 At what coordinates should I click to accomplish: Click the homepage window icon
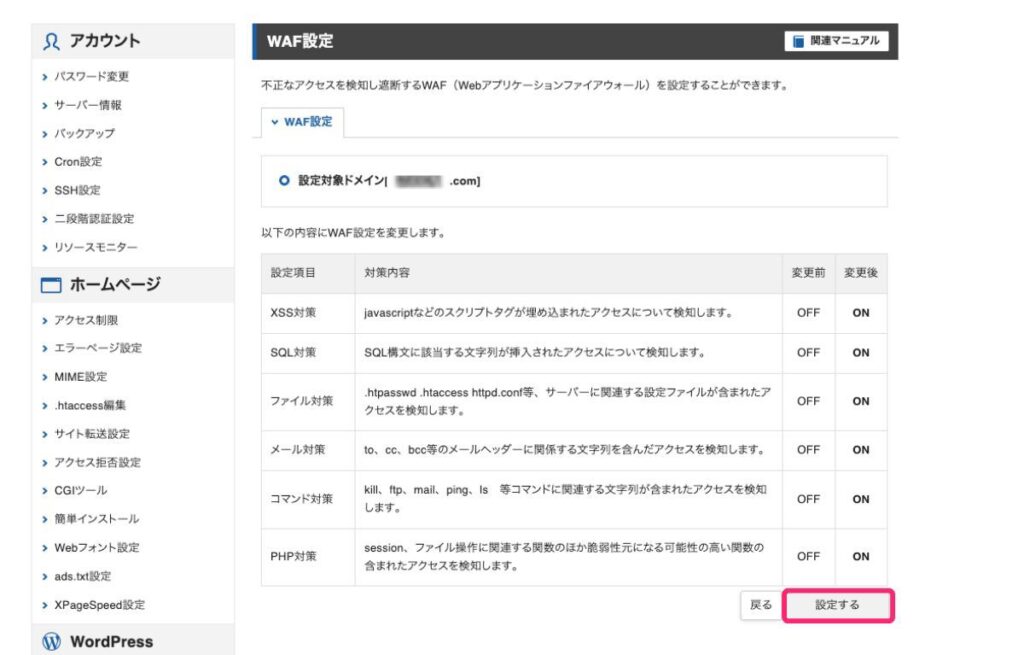52,285
